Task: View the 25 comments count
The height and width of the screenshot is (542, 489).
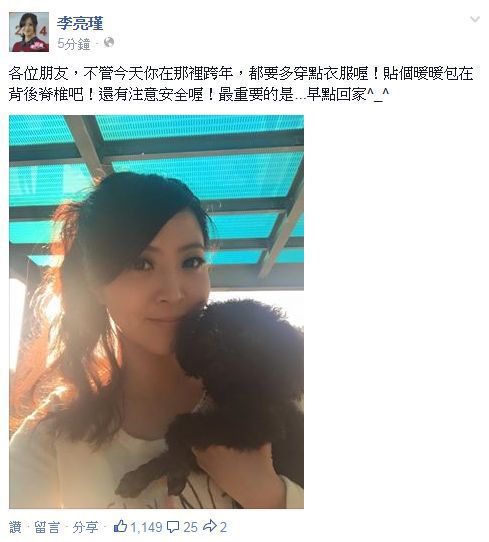Action: tap(190, 527)
